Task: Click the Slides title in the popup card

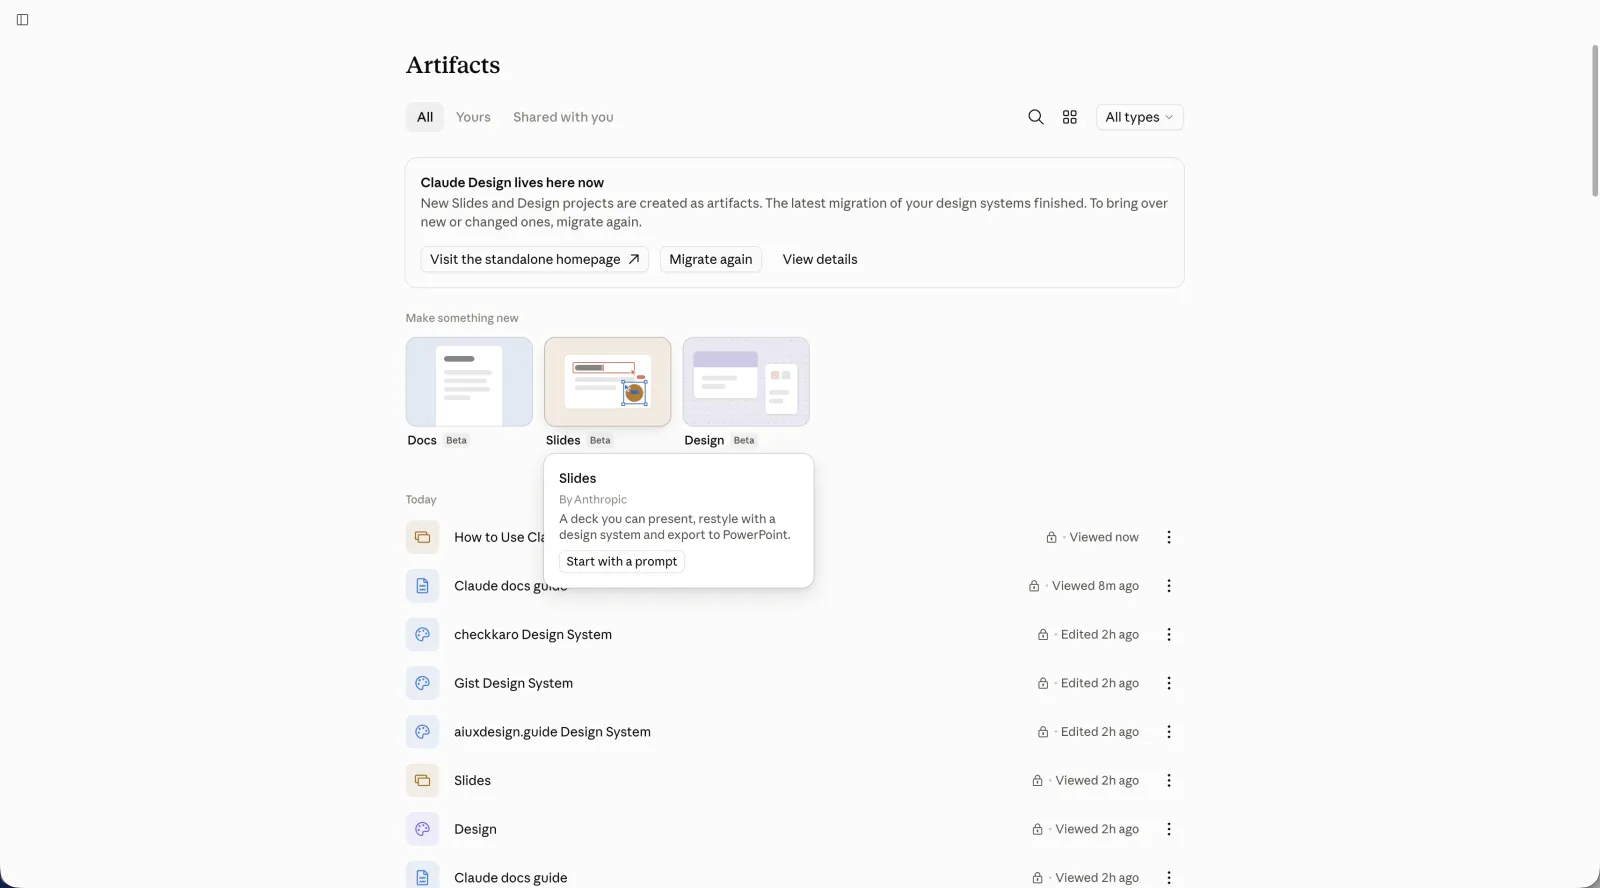Action: 577,478
